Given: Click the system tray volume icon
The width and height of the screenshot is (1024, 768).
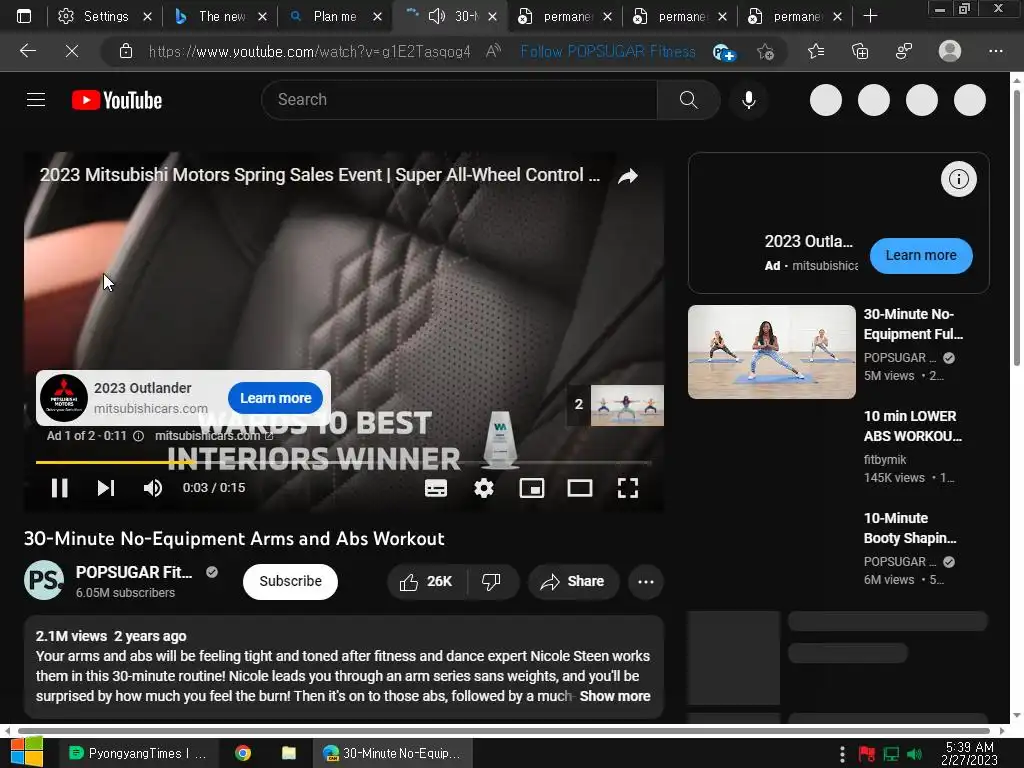Looking at the screenshot, I should click(915, 754).
